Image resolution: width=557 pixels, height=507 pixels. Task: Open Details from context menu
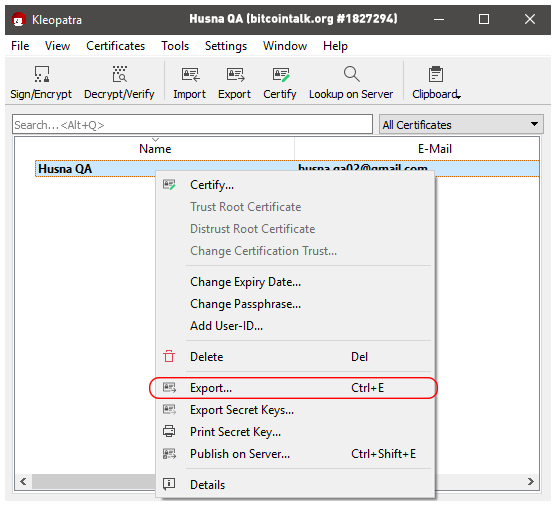(x=295, y=484)
